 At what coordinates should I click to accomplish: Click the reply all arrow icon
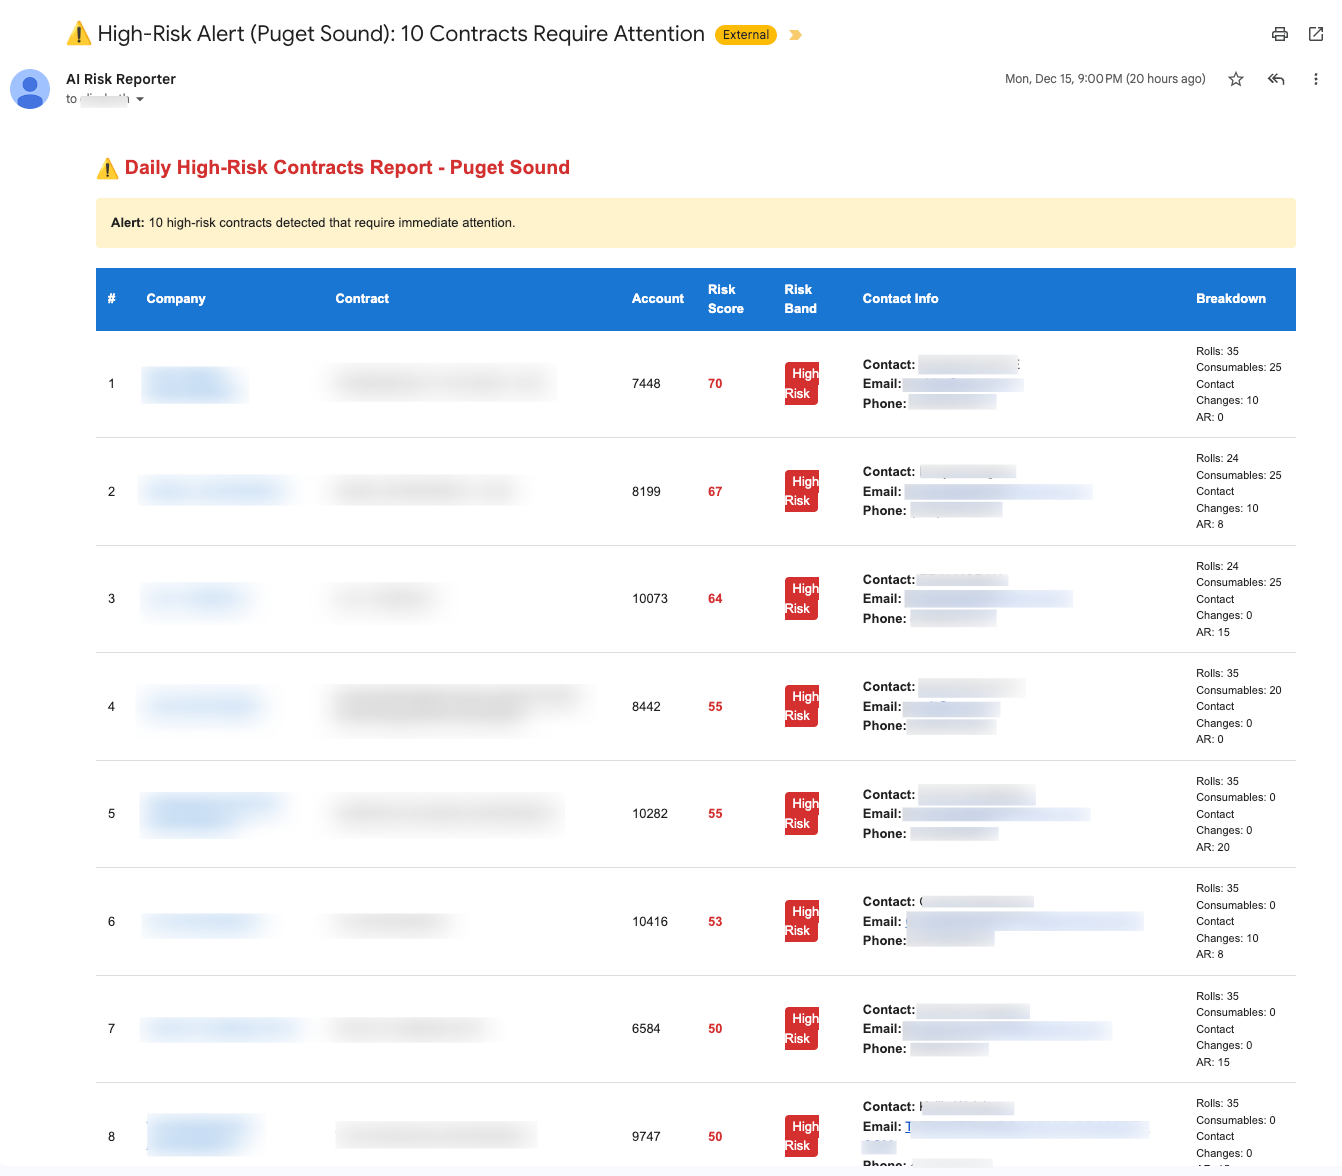1276,79
